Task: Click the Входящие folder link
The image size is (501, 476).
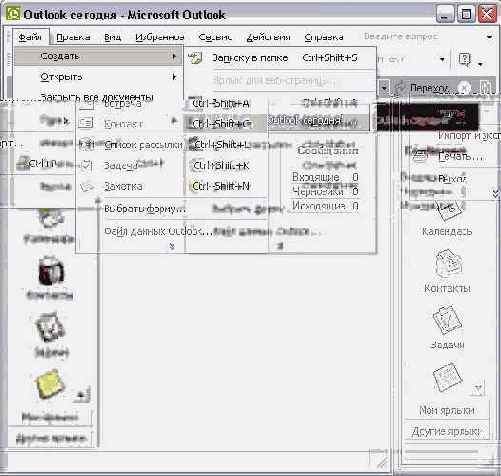Action: click(x=315, y=177)
